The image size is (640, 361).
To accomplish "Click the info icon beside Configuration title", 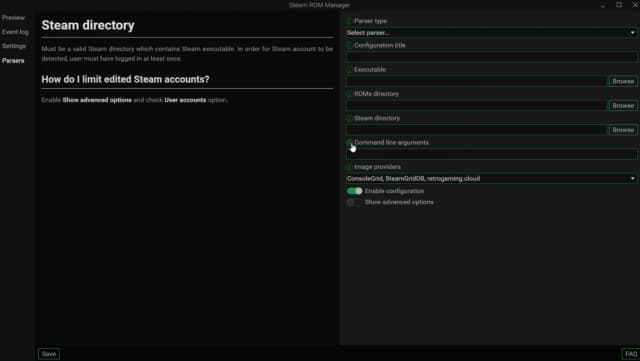I will 349,45.
